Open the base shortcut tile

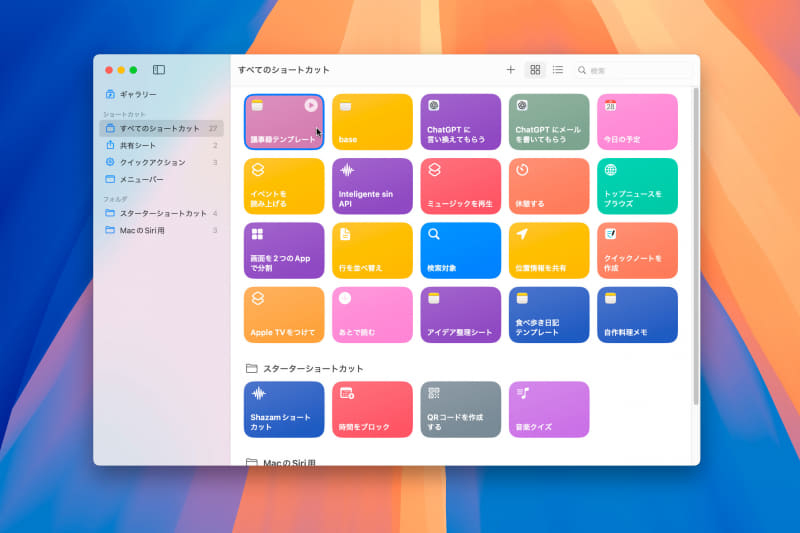point(372,122)
